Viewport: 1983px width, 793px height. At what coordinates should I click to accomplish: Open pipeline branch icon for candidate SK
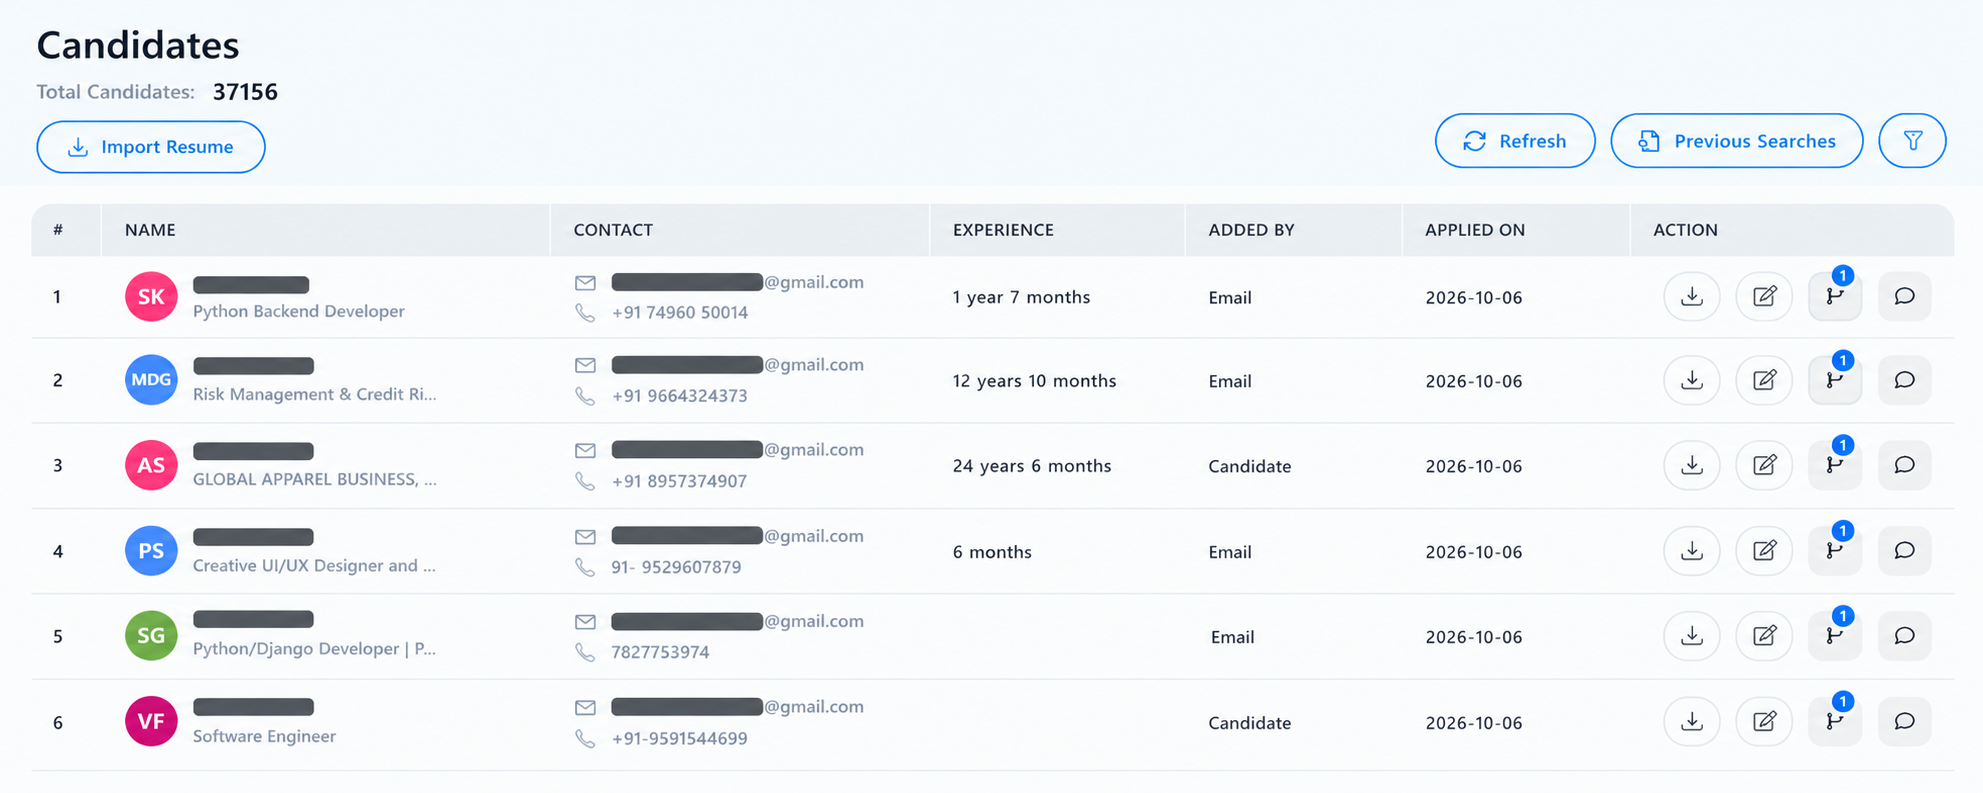(1835, 297)
